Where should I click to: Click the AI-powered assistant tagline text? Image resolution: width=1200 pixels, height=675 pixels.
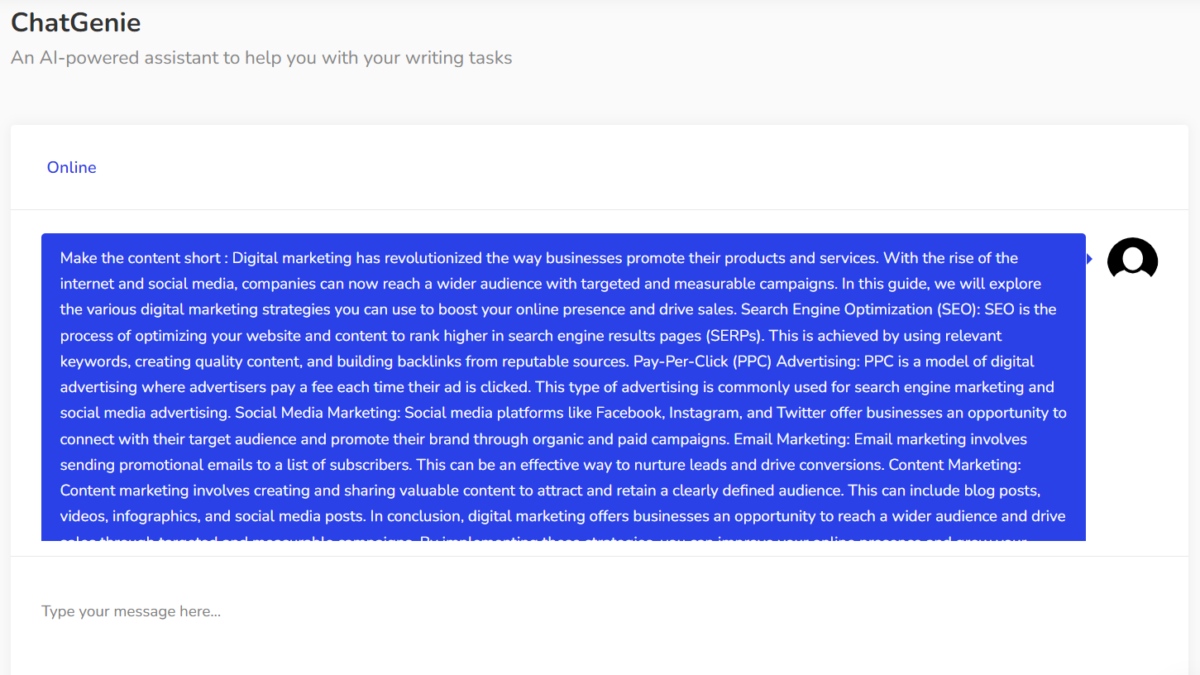[x=261, y=57]
